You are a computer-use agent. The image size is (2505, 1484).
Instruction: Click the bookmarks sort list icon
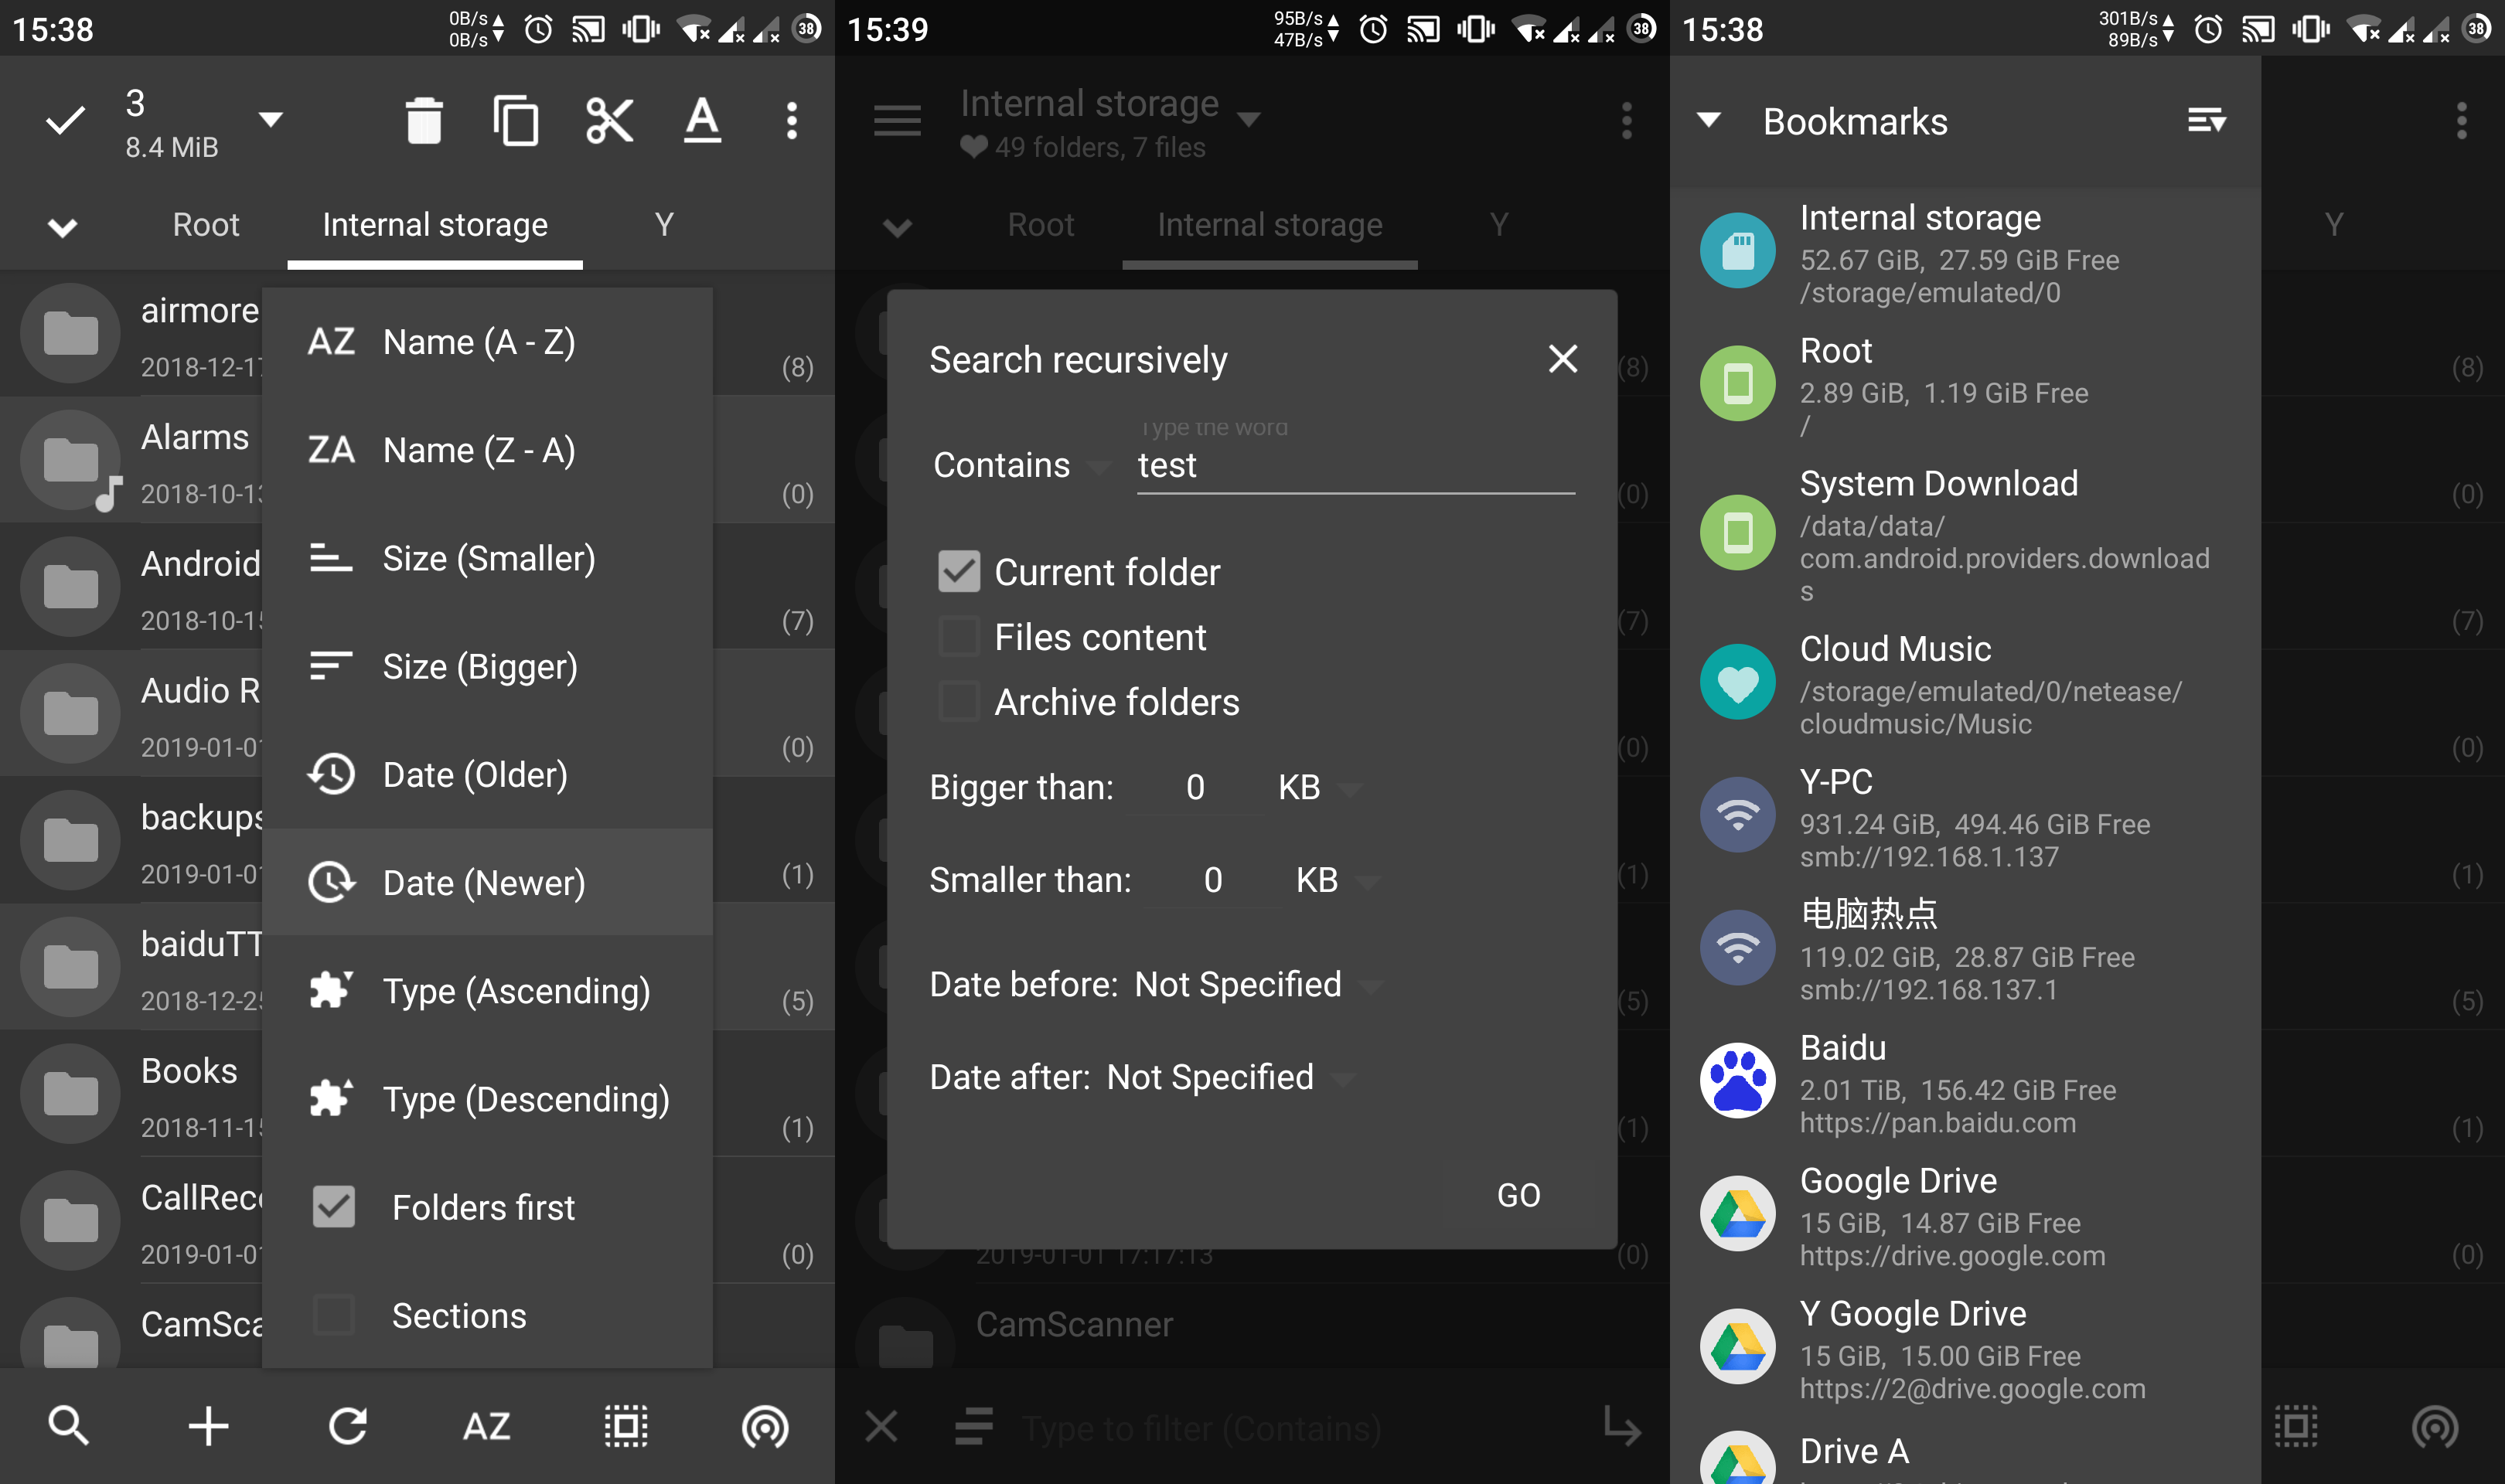(2206, 121)
